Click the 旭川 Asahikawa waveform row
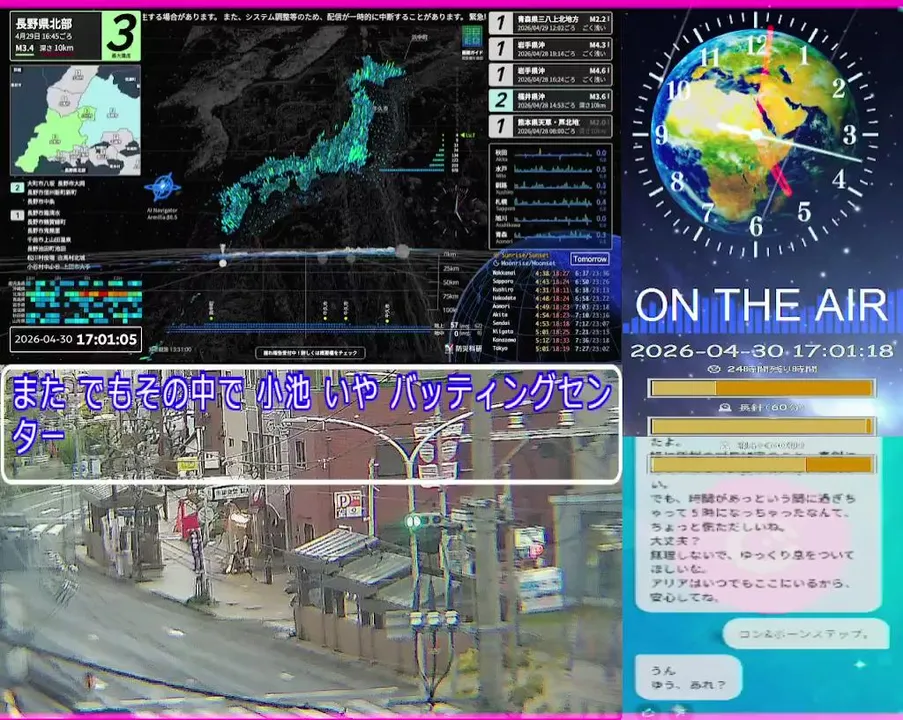 (551, 221)
